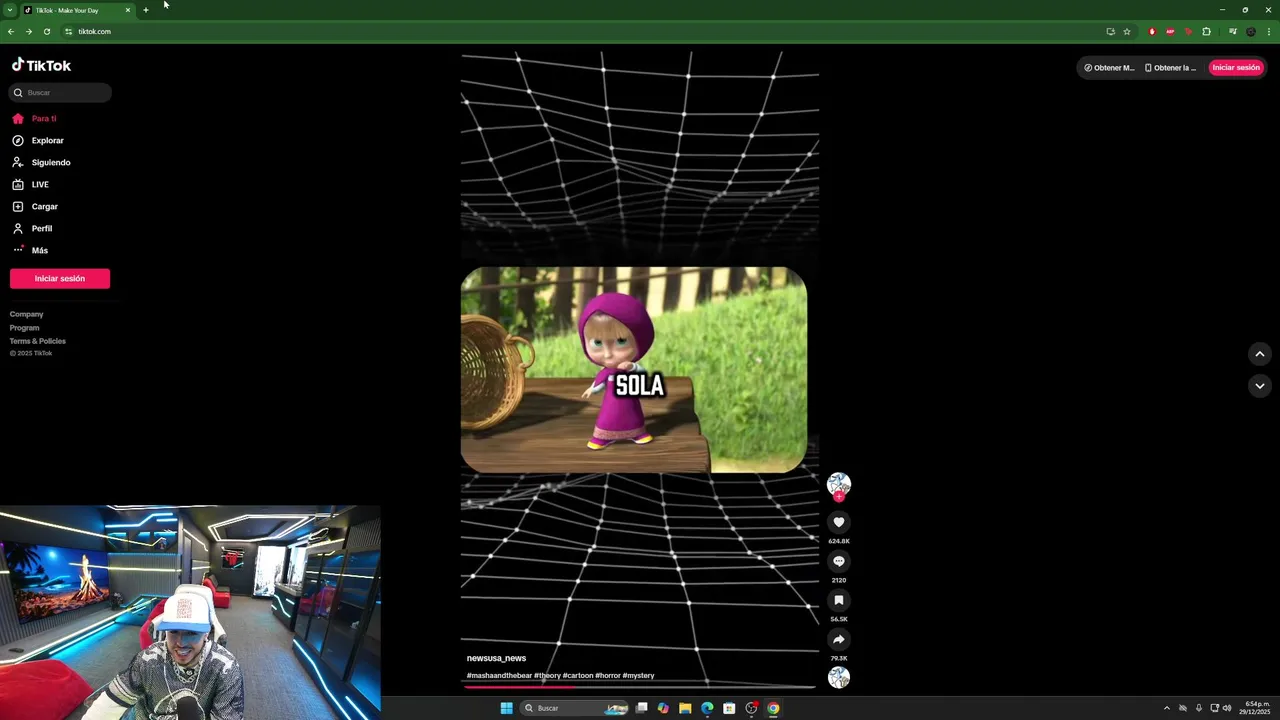Click the Windows taskbar Buscar search box
The image size is (1280, 720).
click(x=575, y=708)
